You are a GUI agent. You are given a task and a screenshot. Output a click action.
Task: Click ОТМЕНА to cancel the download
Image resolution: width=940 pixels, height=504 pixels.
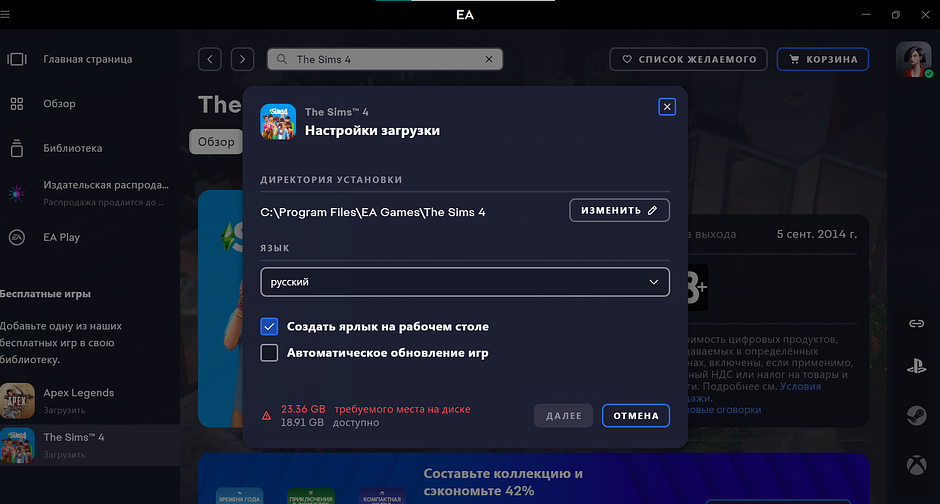635,416
